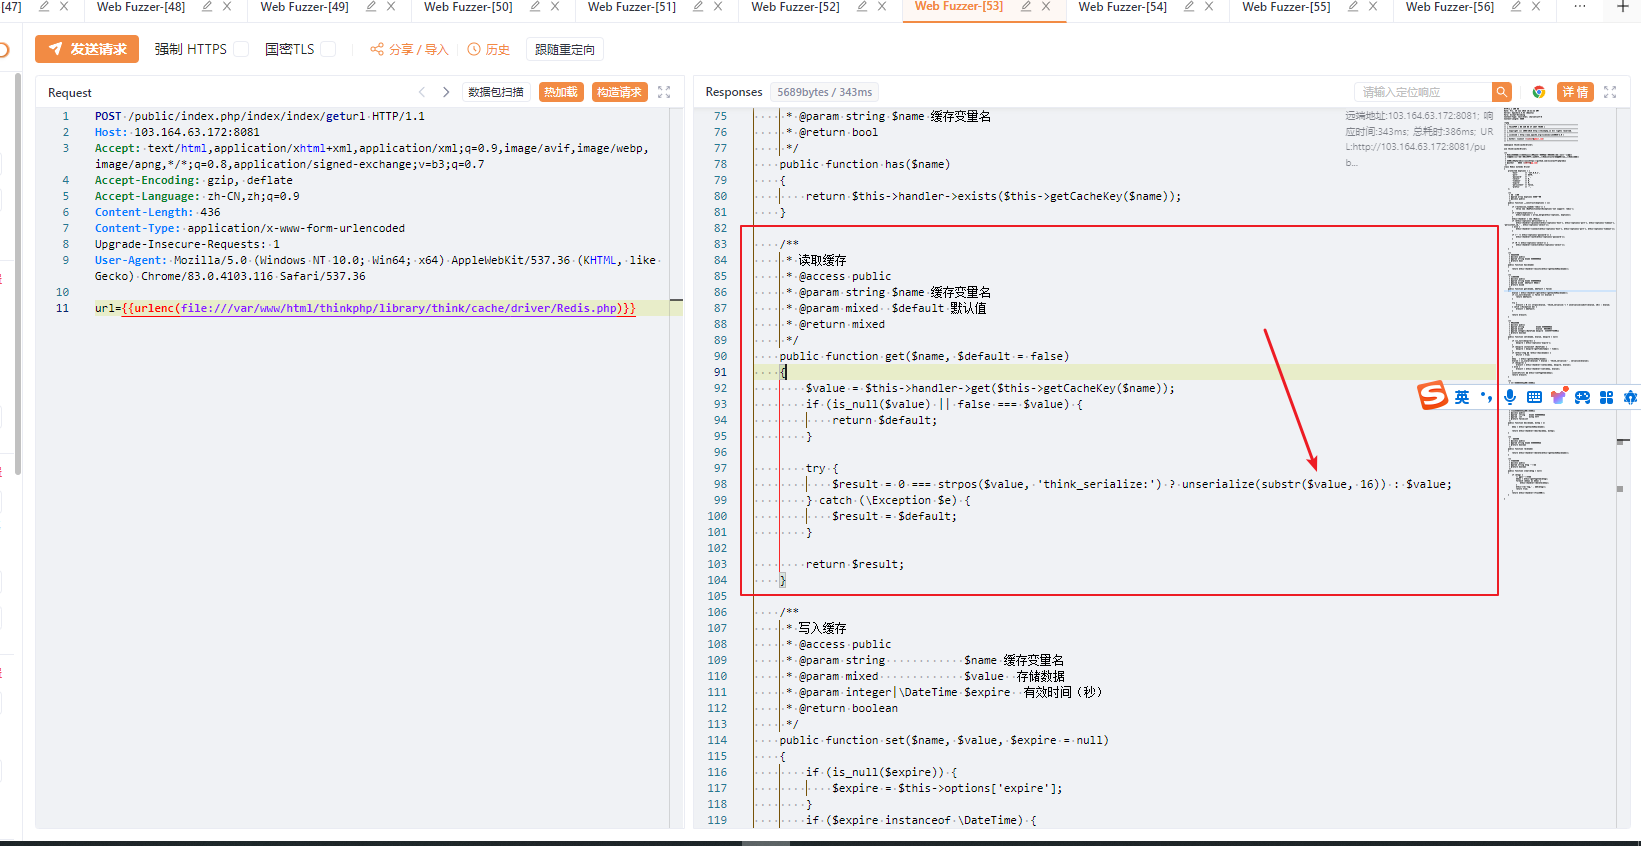Open response in Chrome browser icon
This screenshot has height=846, width=1641.
click(1539, 92)
